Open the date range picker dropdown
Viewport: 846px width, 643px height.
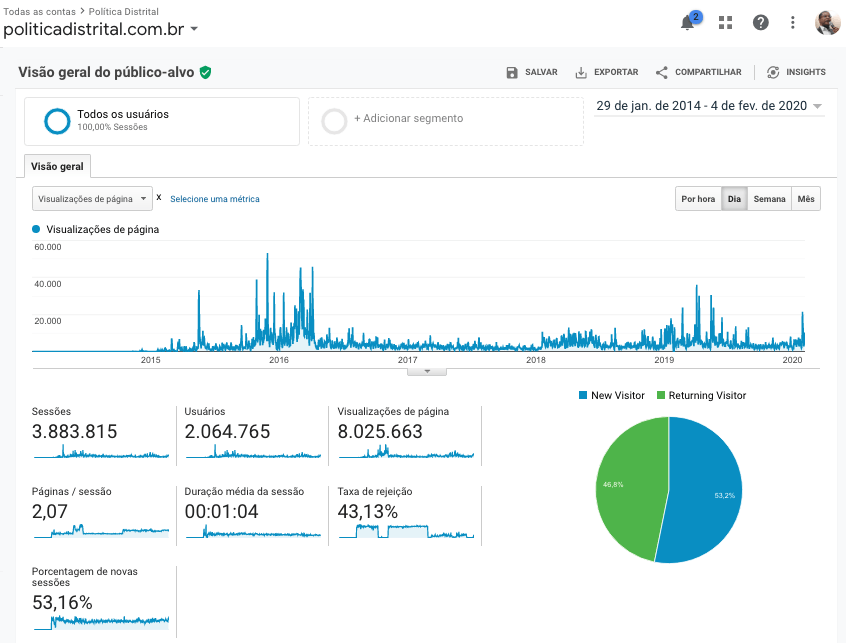click(709, 106)
